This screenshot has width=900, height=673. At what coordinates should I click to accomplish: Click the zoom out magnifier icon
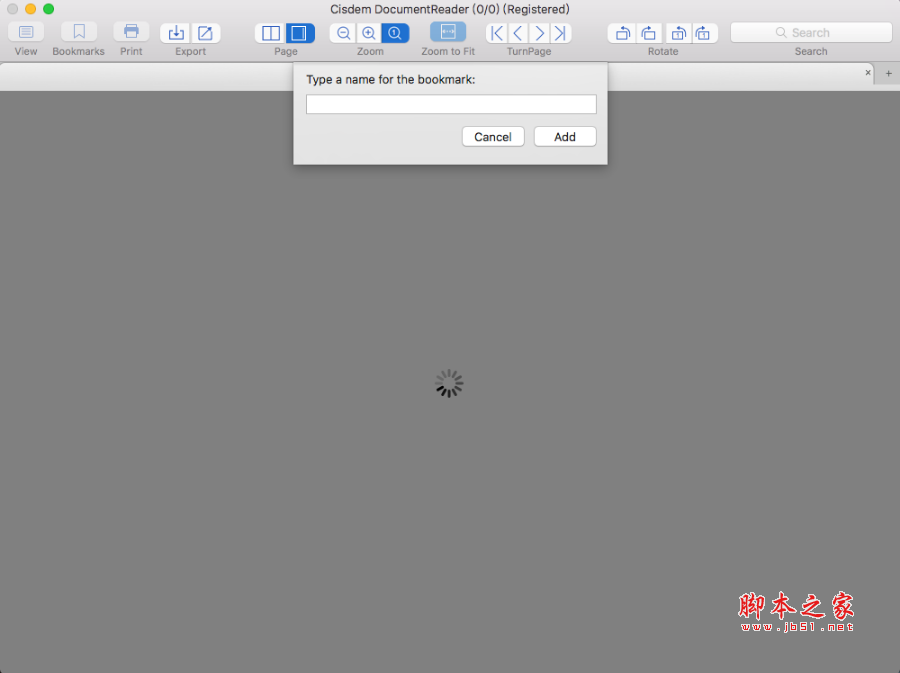coord(343,33)
